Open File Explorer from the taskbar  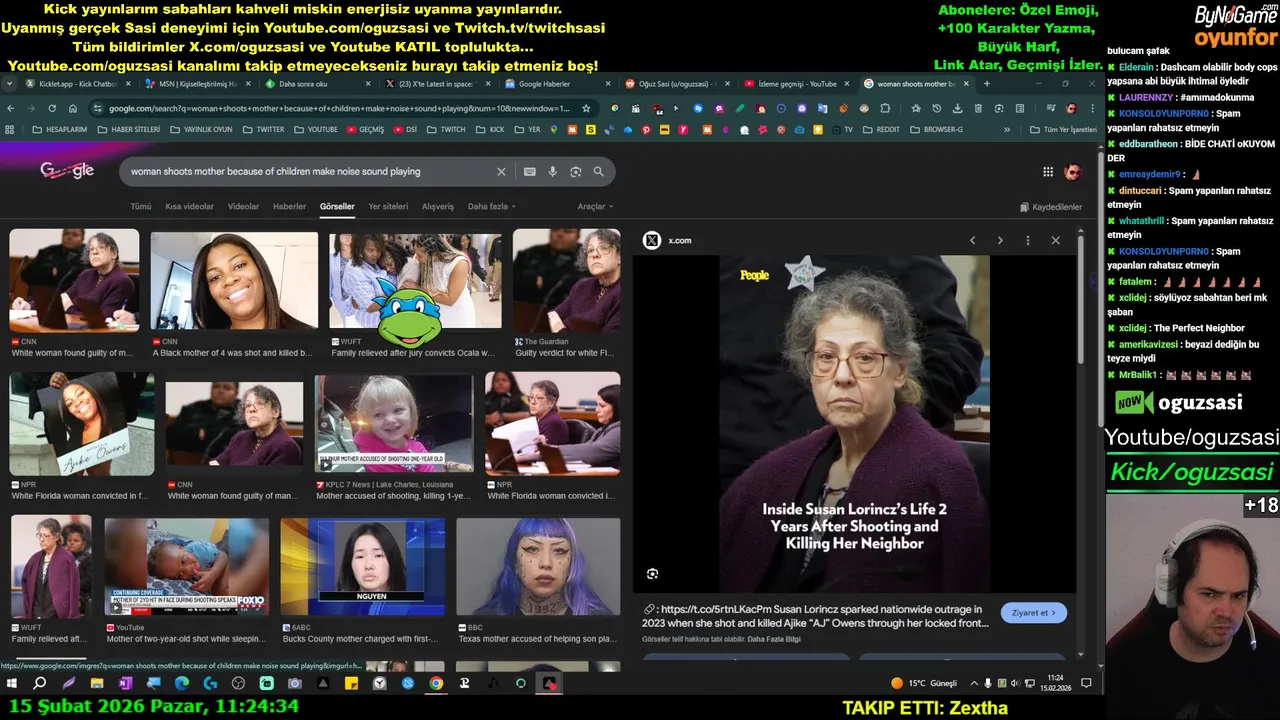coord(97,684)
